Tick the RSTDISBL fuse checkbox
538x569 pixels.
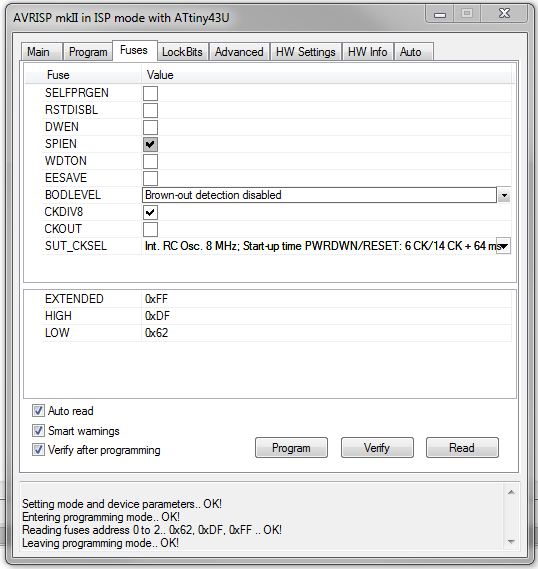click(150, 110)
